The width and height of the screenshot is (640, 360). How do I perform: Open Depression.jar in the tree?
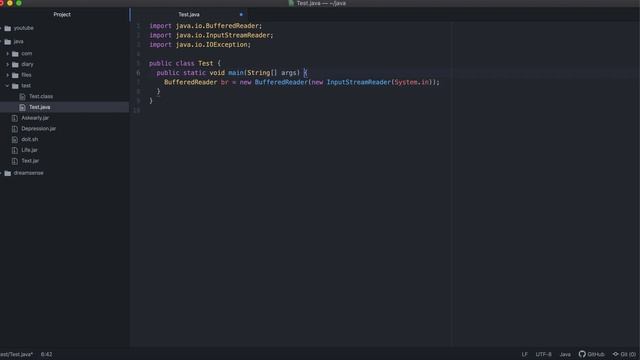39,129
